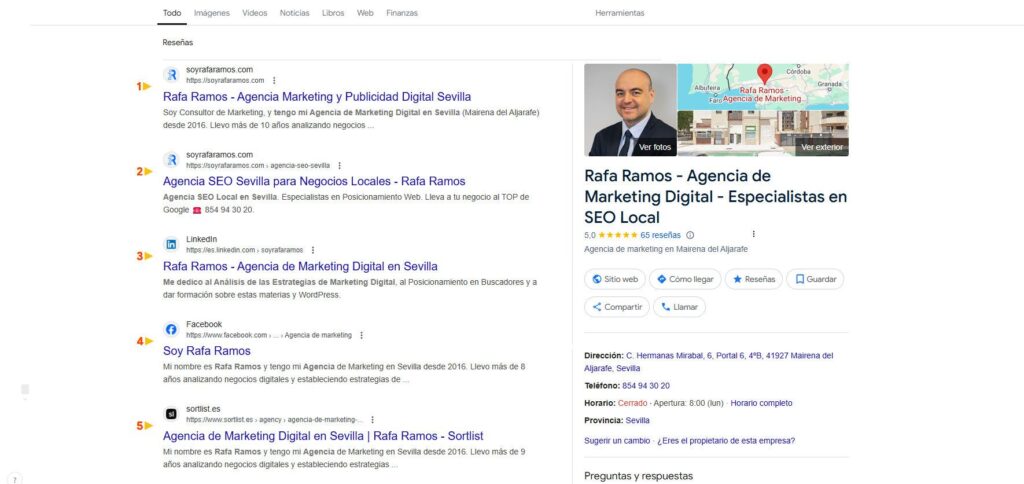Open the three-dot menu beside the first soyrafaramos.com result
The height and width of the screenshot is (484, 1024).
274,80
